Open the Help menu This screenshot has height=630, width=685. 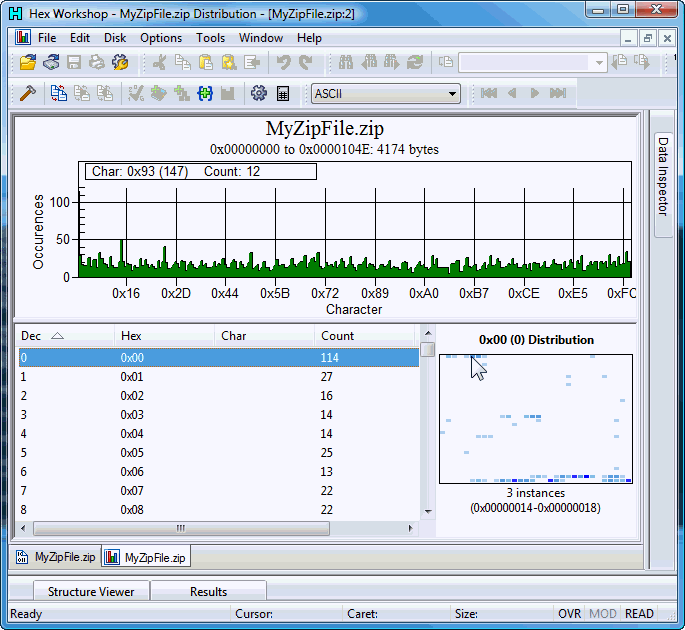tap(309, 38)
